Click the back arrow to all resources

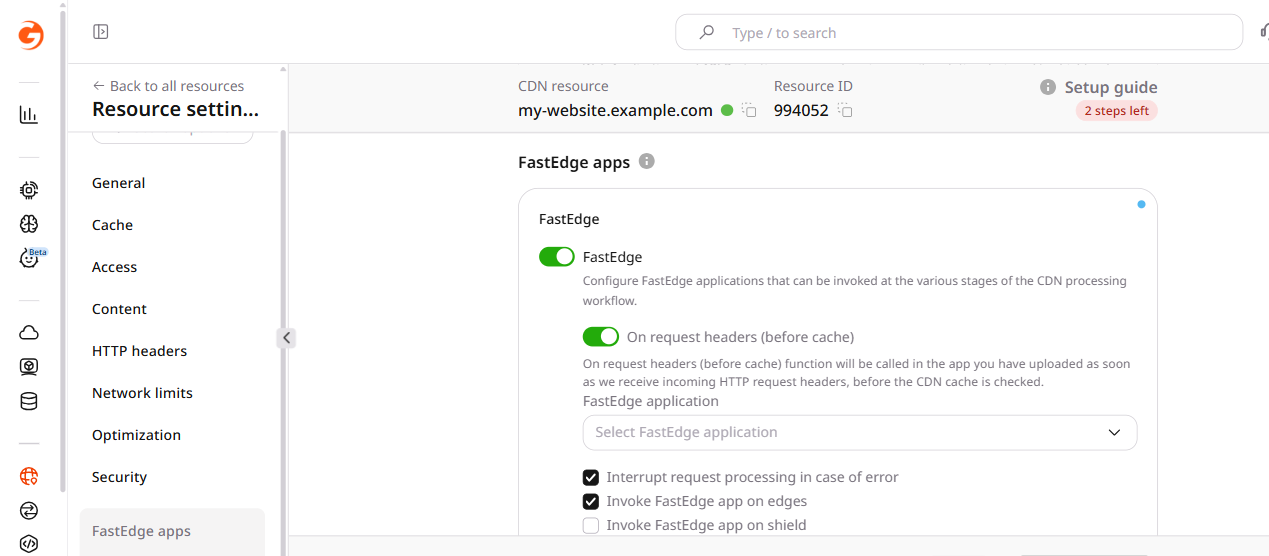point(98,86)
